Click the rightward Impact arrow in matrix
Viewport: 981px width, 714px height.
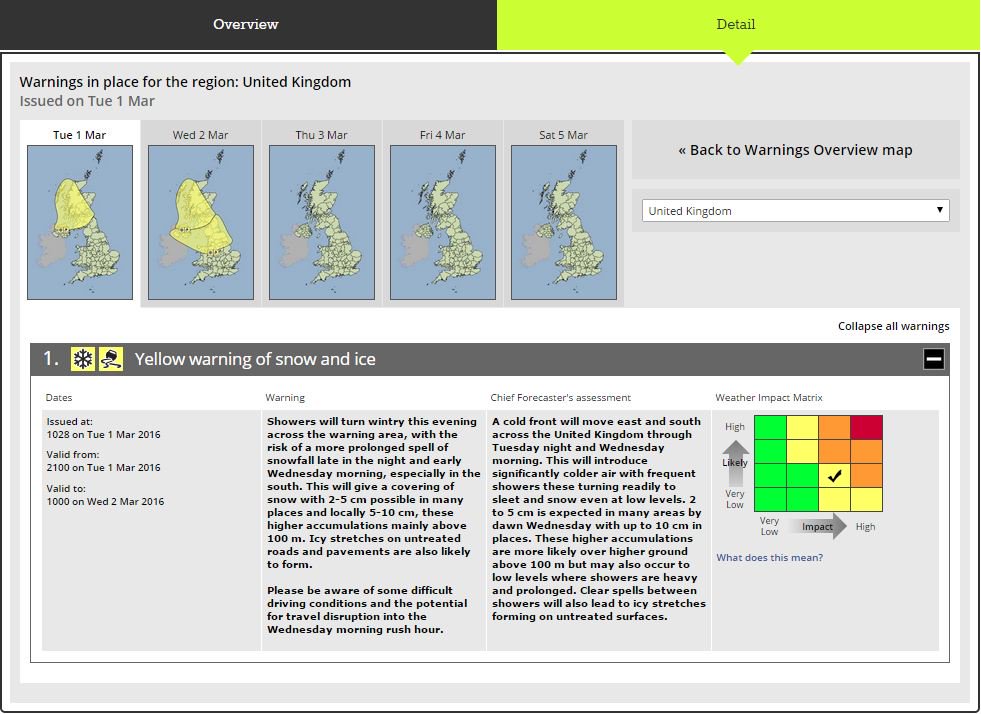pyautogui.click(x=818, y=526)
